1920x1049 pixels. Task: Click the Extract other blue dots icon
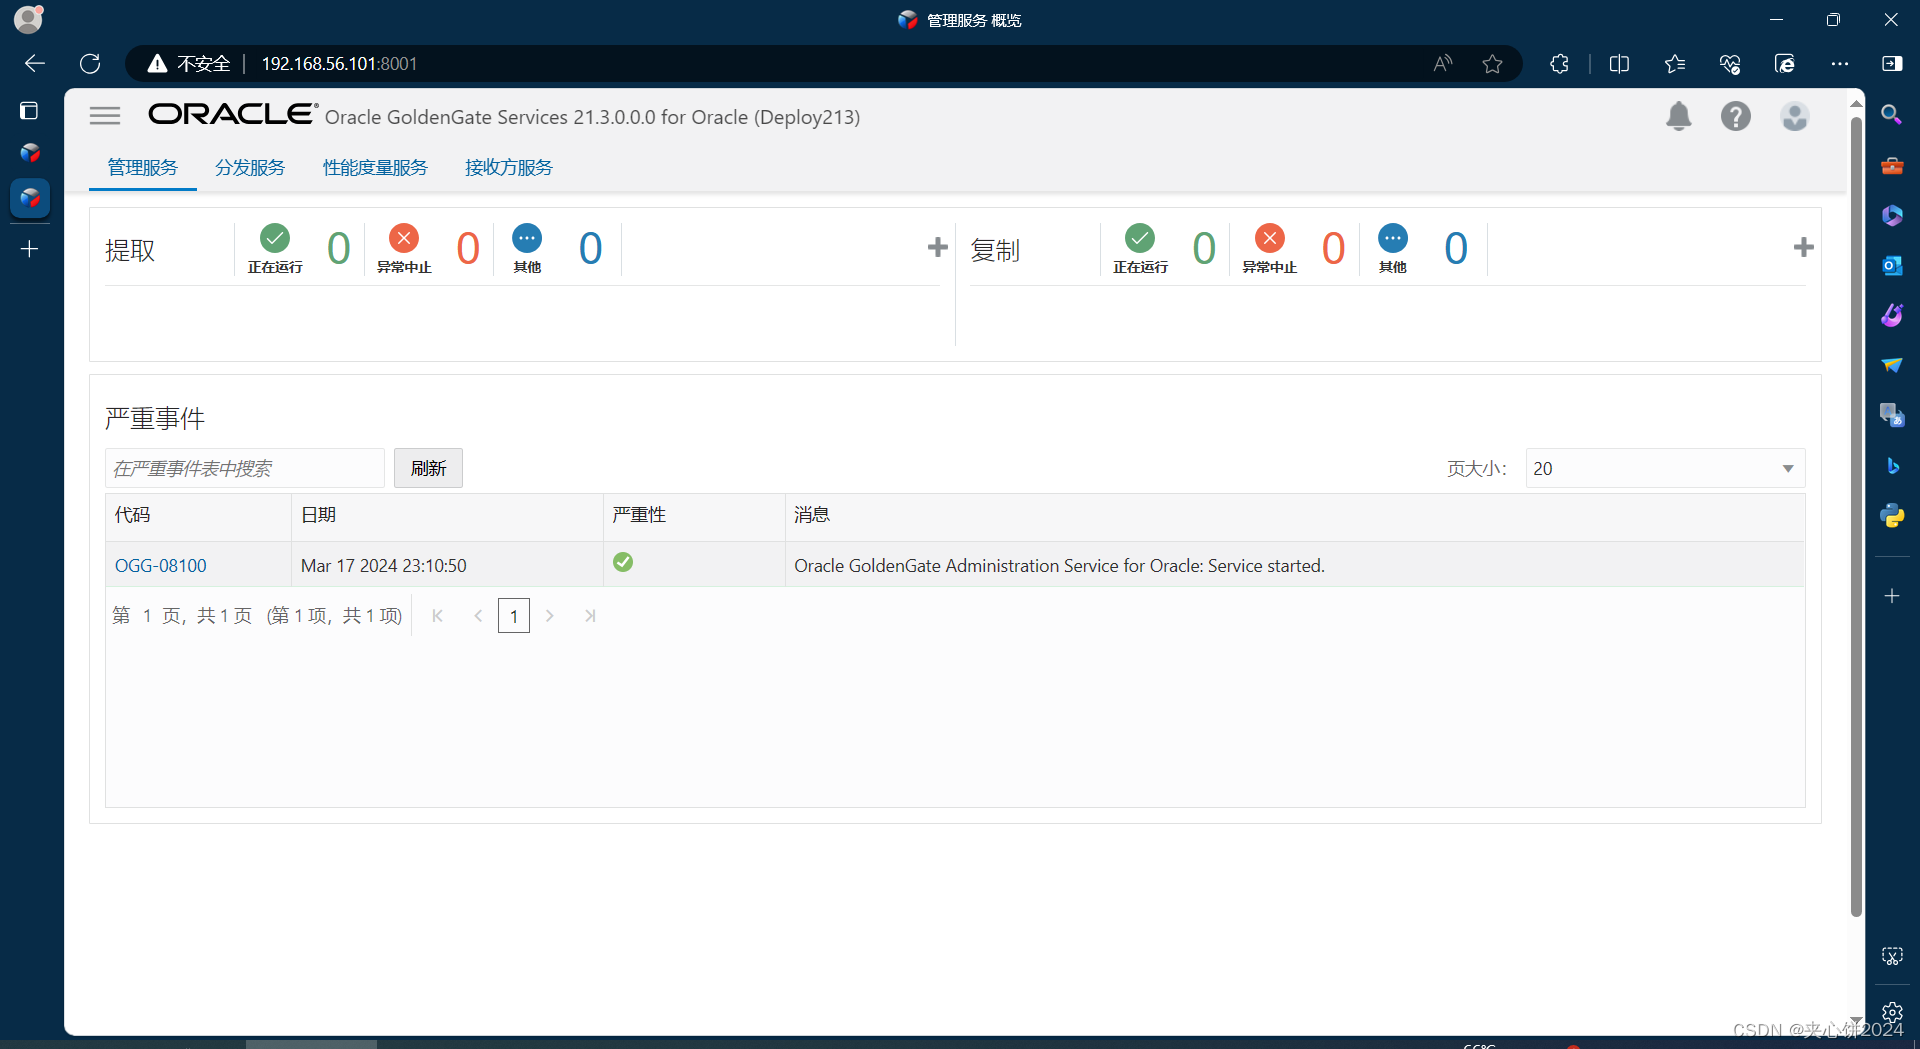[x=527, y=238]
